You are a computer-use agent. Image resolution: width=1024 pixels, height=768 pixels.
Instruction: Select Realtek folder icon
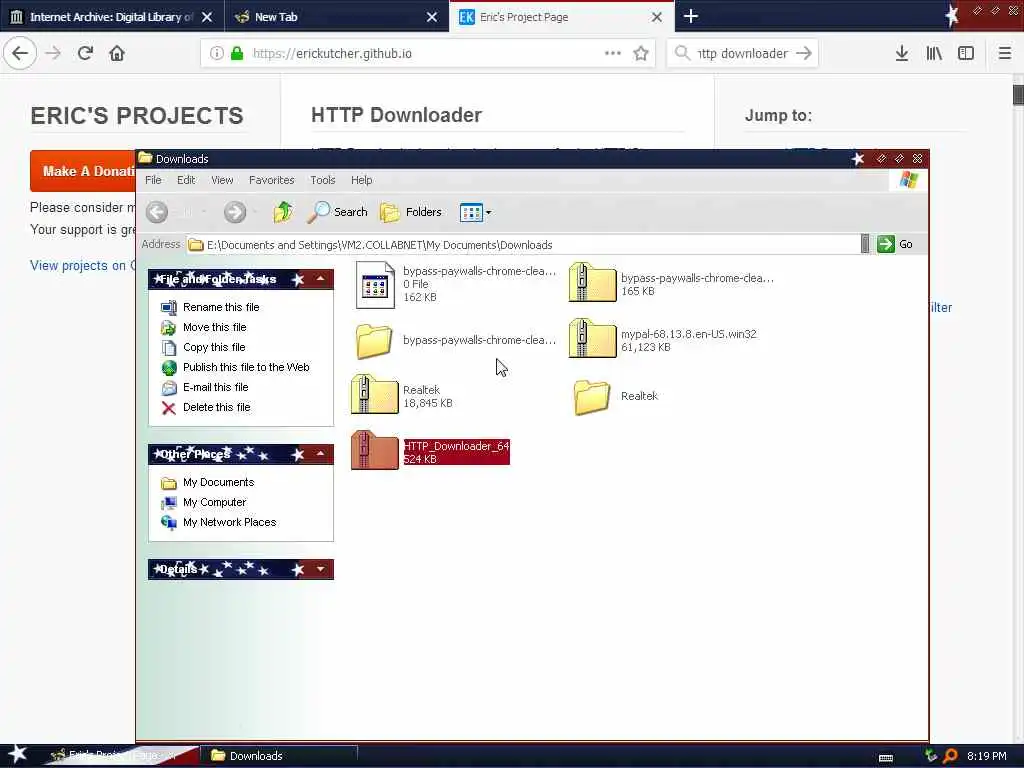592,397
